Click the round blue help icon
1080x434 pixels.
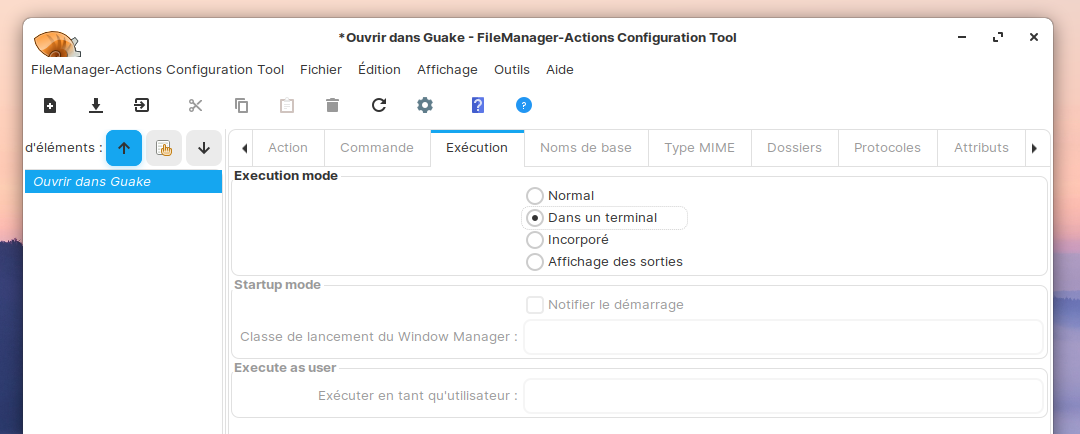[x=524, y=105]
